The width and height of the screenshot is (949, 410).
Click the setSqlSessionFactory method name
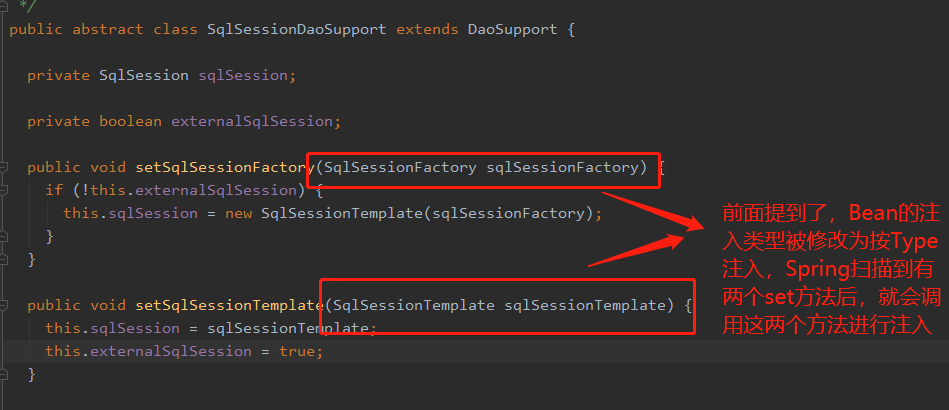(x=225, y=167)
